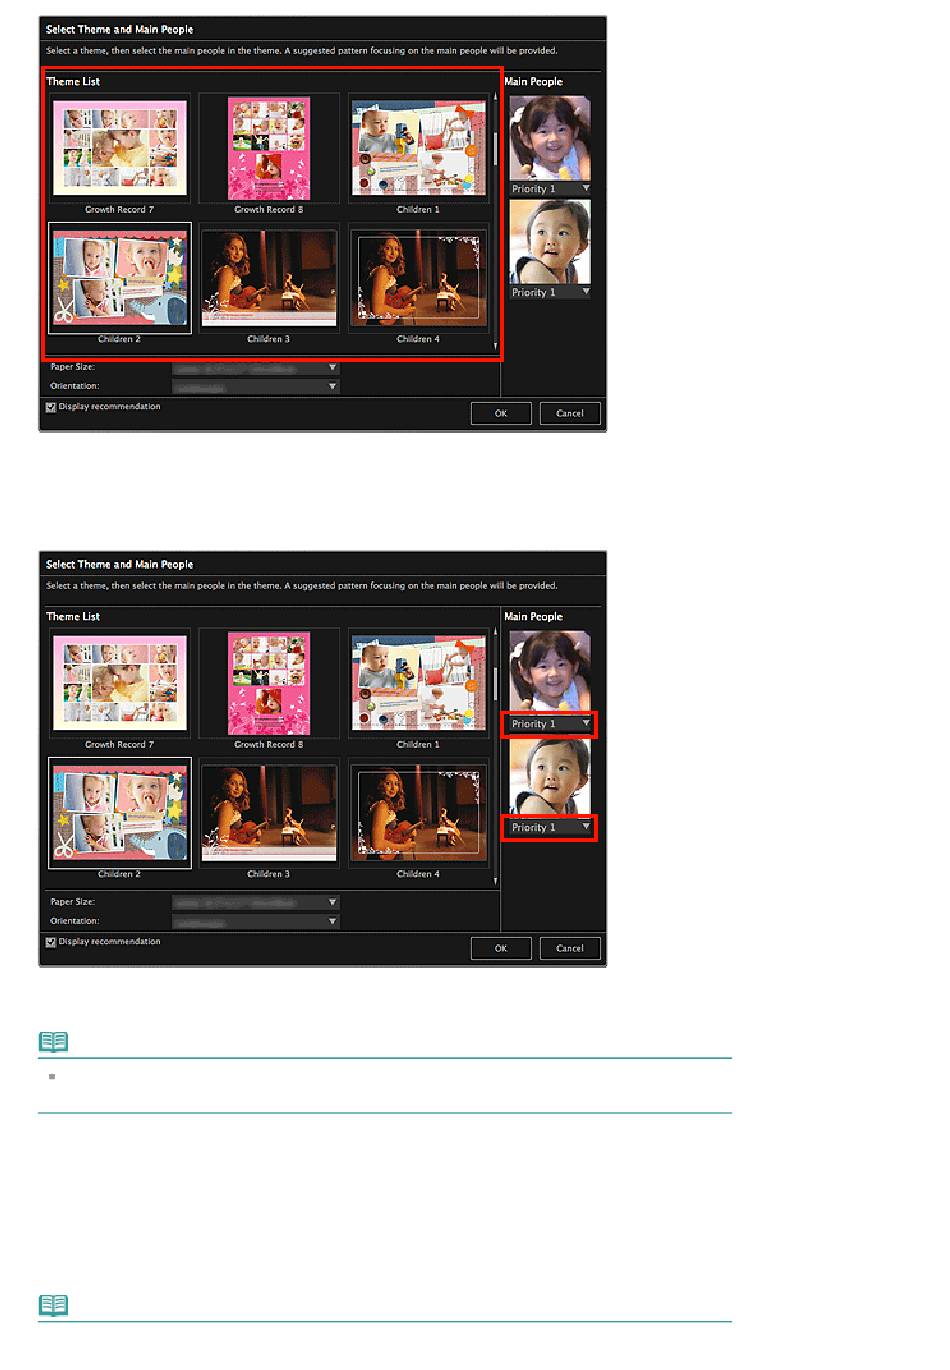Screen dimensions: 950x1370
Task: Pick Children 3 theme in lower dialog
Action: pyautogui.click(x=268, y=814)
